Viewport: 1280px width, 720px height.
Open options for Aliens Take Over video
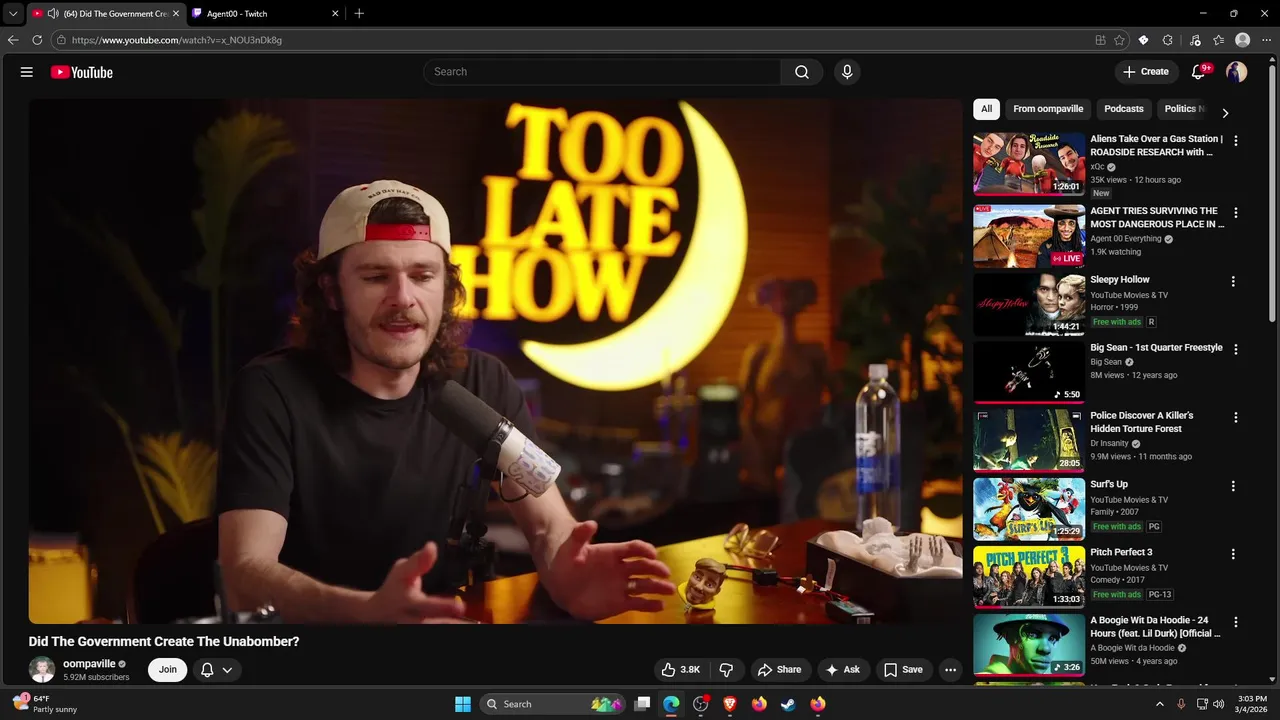point(1236,141)
